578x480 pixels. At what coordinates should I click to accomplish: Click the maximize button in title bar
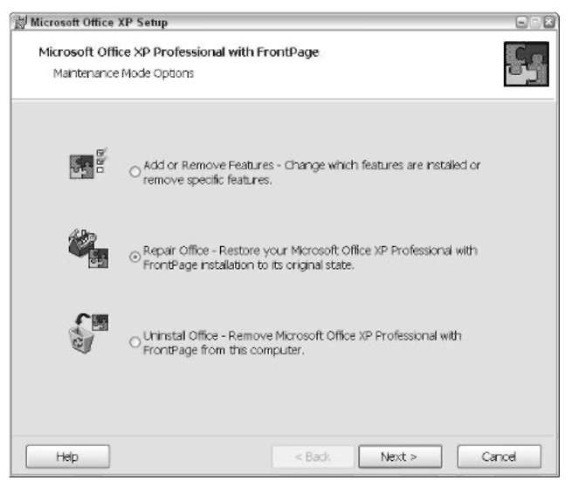click(535, 22)
